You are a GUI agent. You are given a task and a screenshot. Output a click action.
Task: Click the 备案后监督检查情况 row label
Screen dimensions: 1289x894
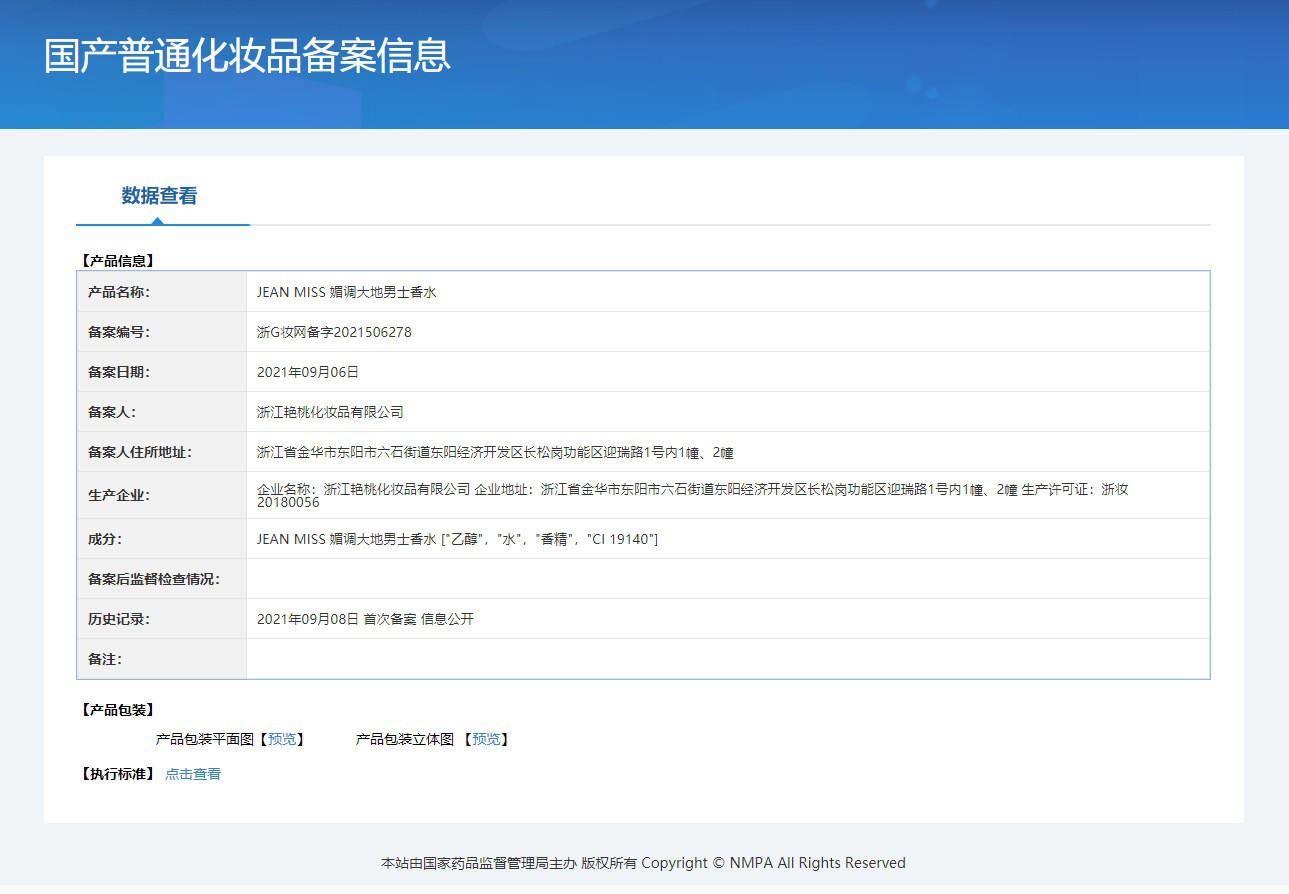(x=154, y=579)
